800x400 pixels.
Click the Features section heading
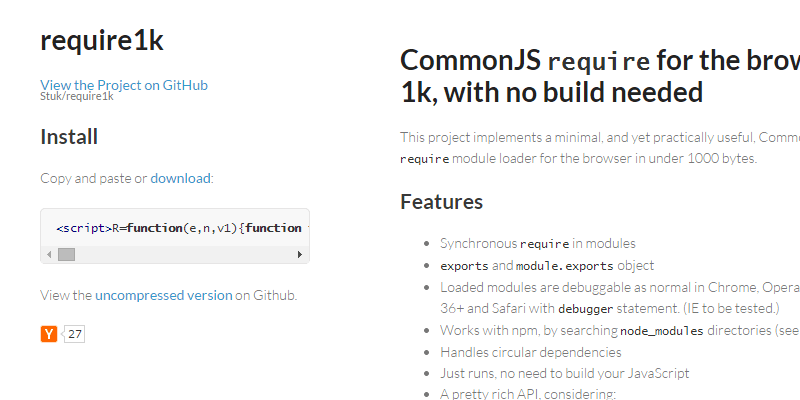click(441, 201)
